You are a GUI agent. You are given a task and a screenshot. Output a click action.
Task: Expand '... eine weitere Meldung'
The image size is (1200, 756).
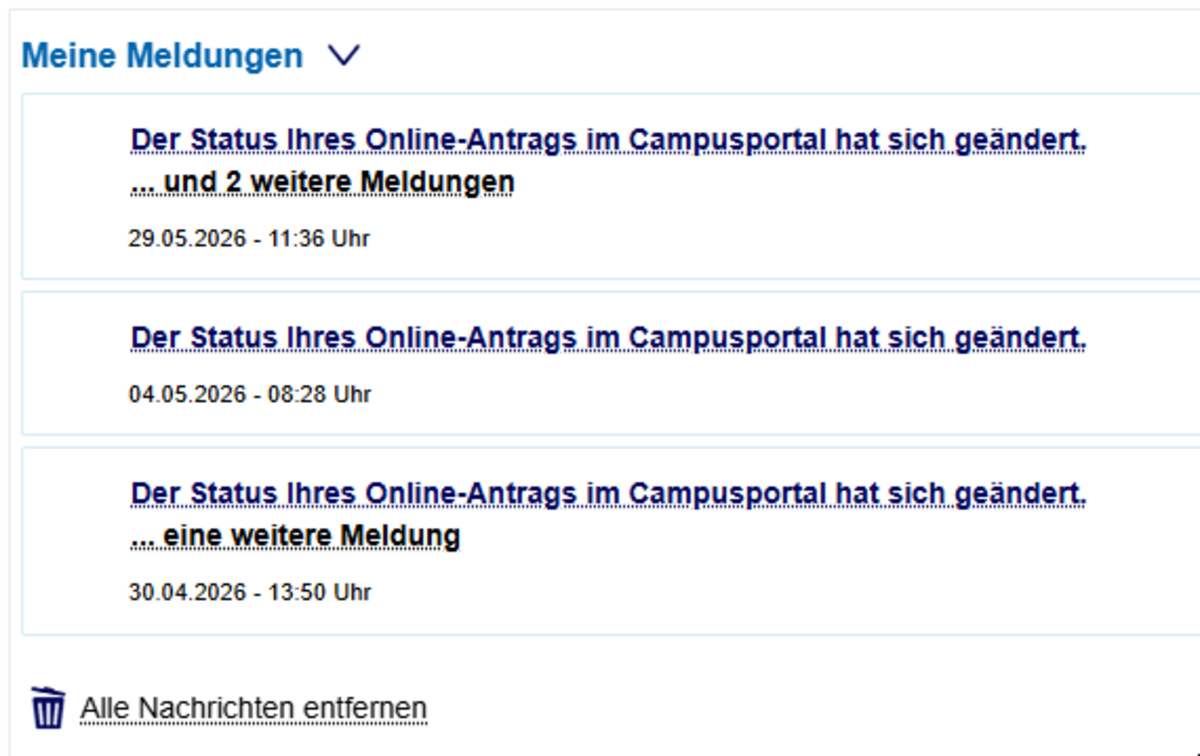295,536
